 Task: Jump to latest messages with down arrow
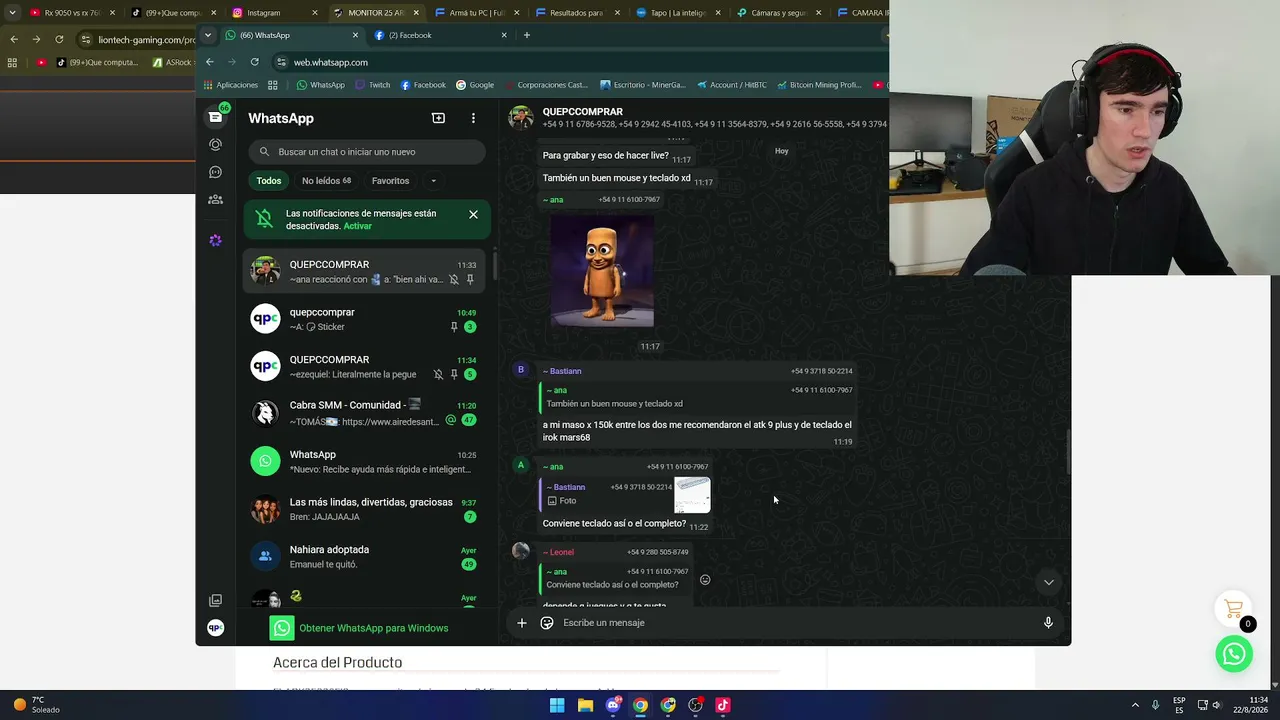1048,582
